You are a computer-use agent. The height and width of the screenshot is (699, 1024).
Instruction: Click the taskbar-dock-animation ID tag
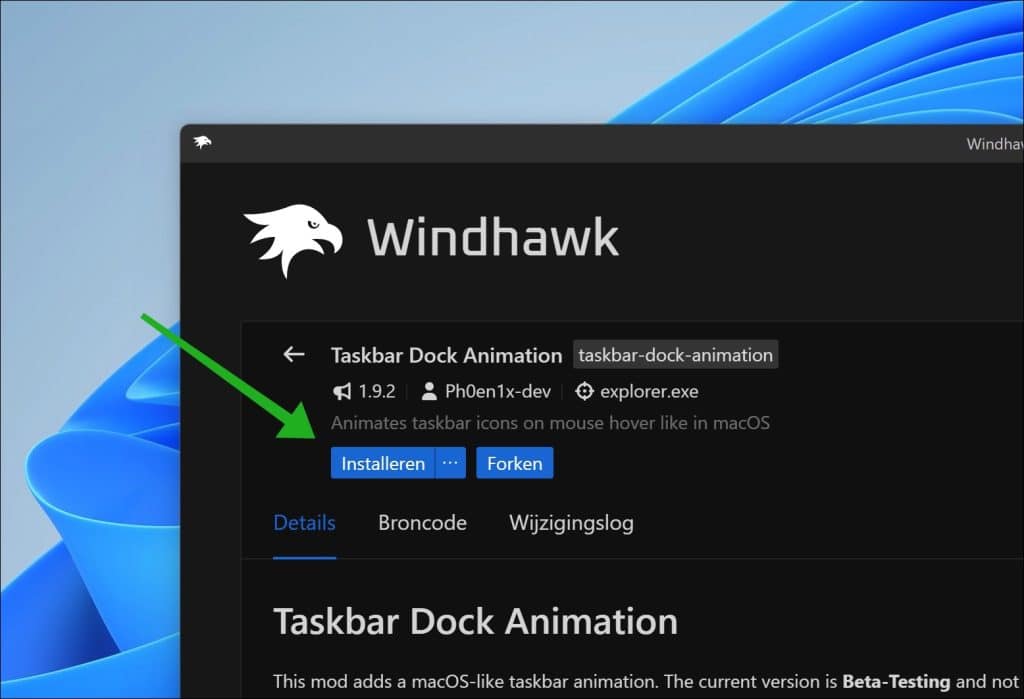point(675,355)
